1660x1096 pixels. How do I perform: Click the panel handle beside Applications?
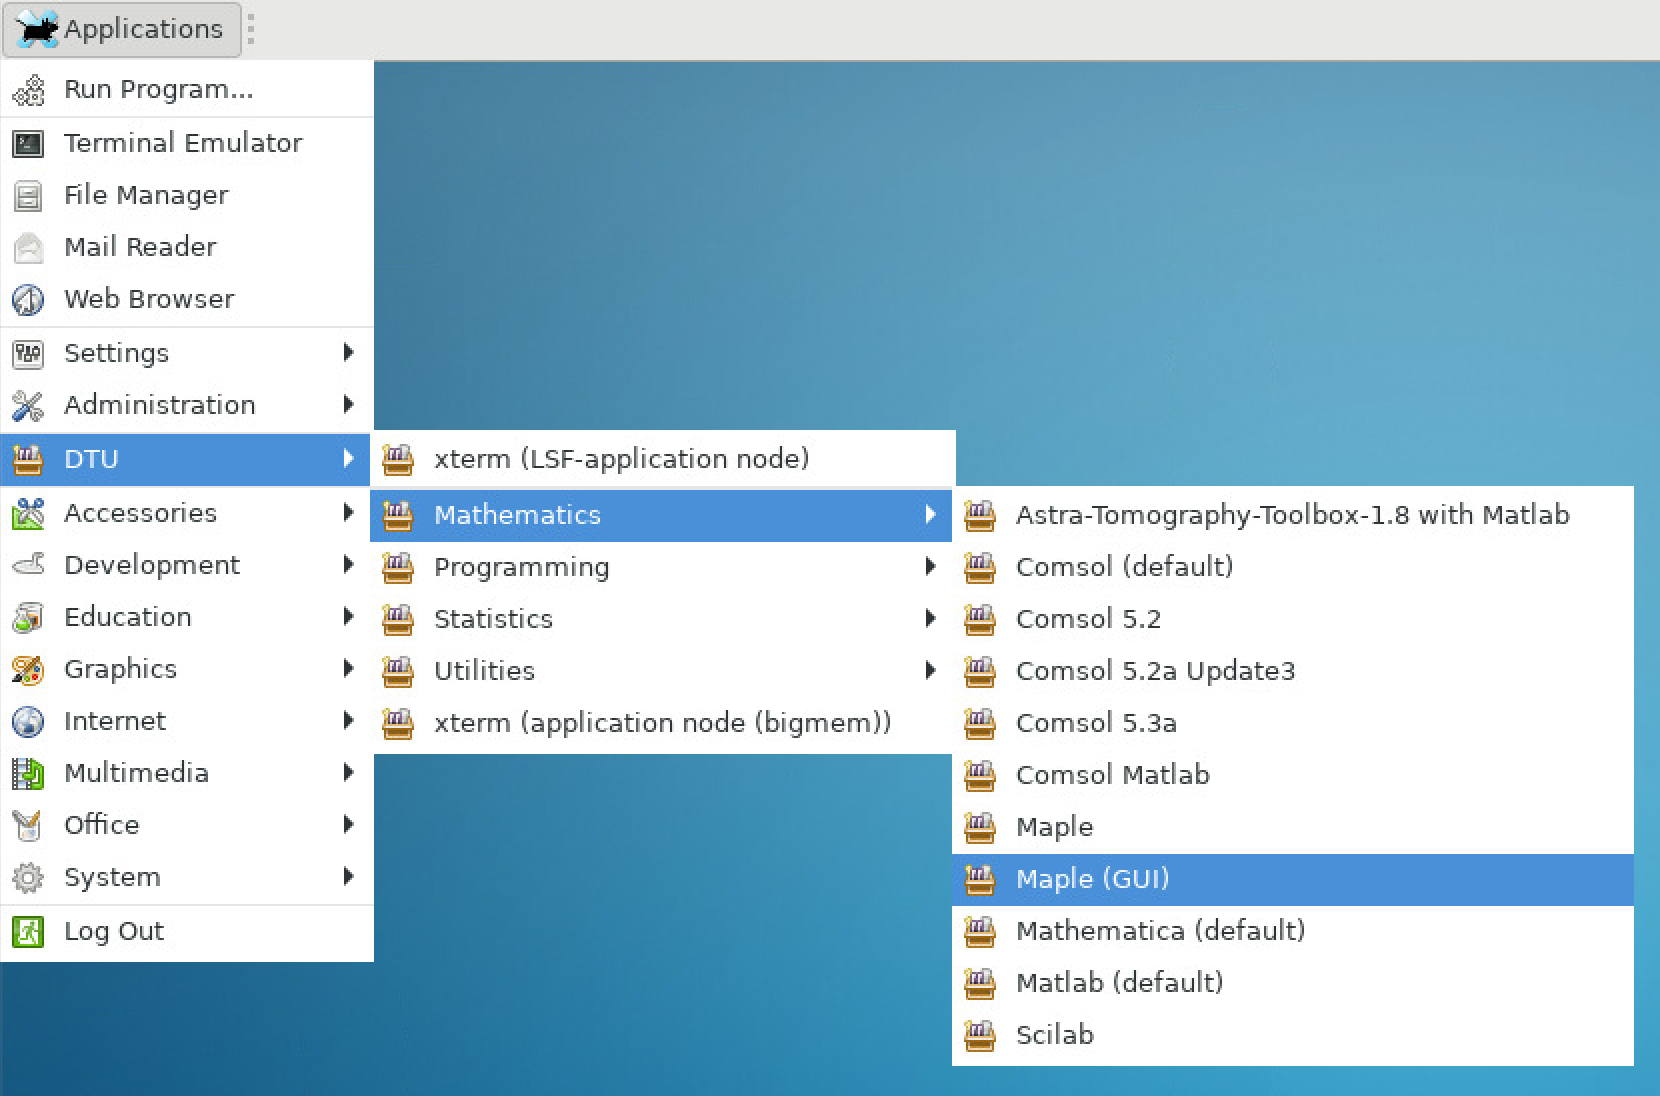click(x=250, y=29)
